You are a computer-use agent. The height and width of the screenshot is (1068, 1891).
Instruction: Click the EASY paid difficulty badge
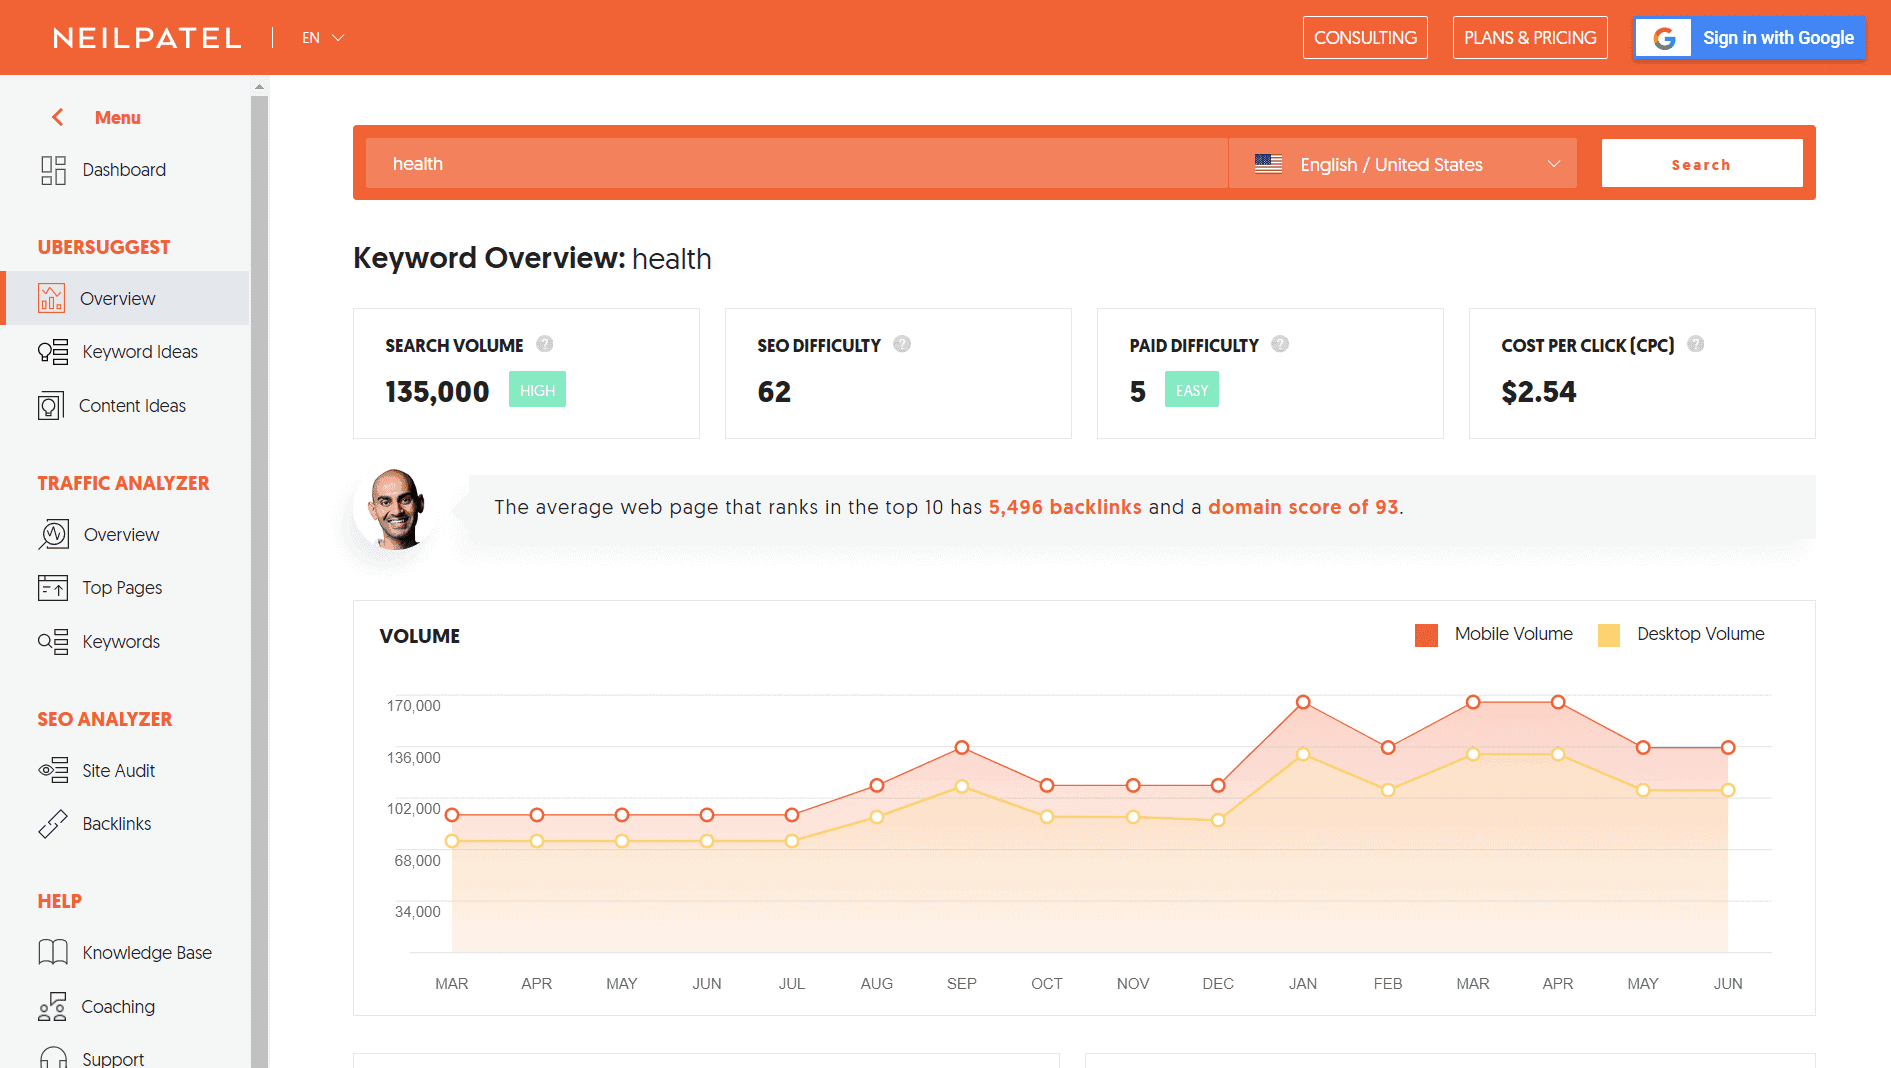coord(1192,390)
